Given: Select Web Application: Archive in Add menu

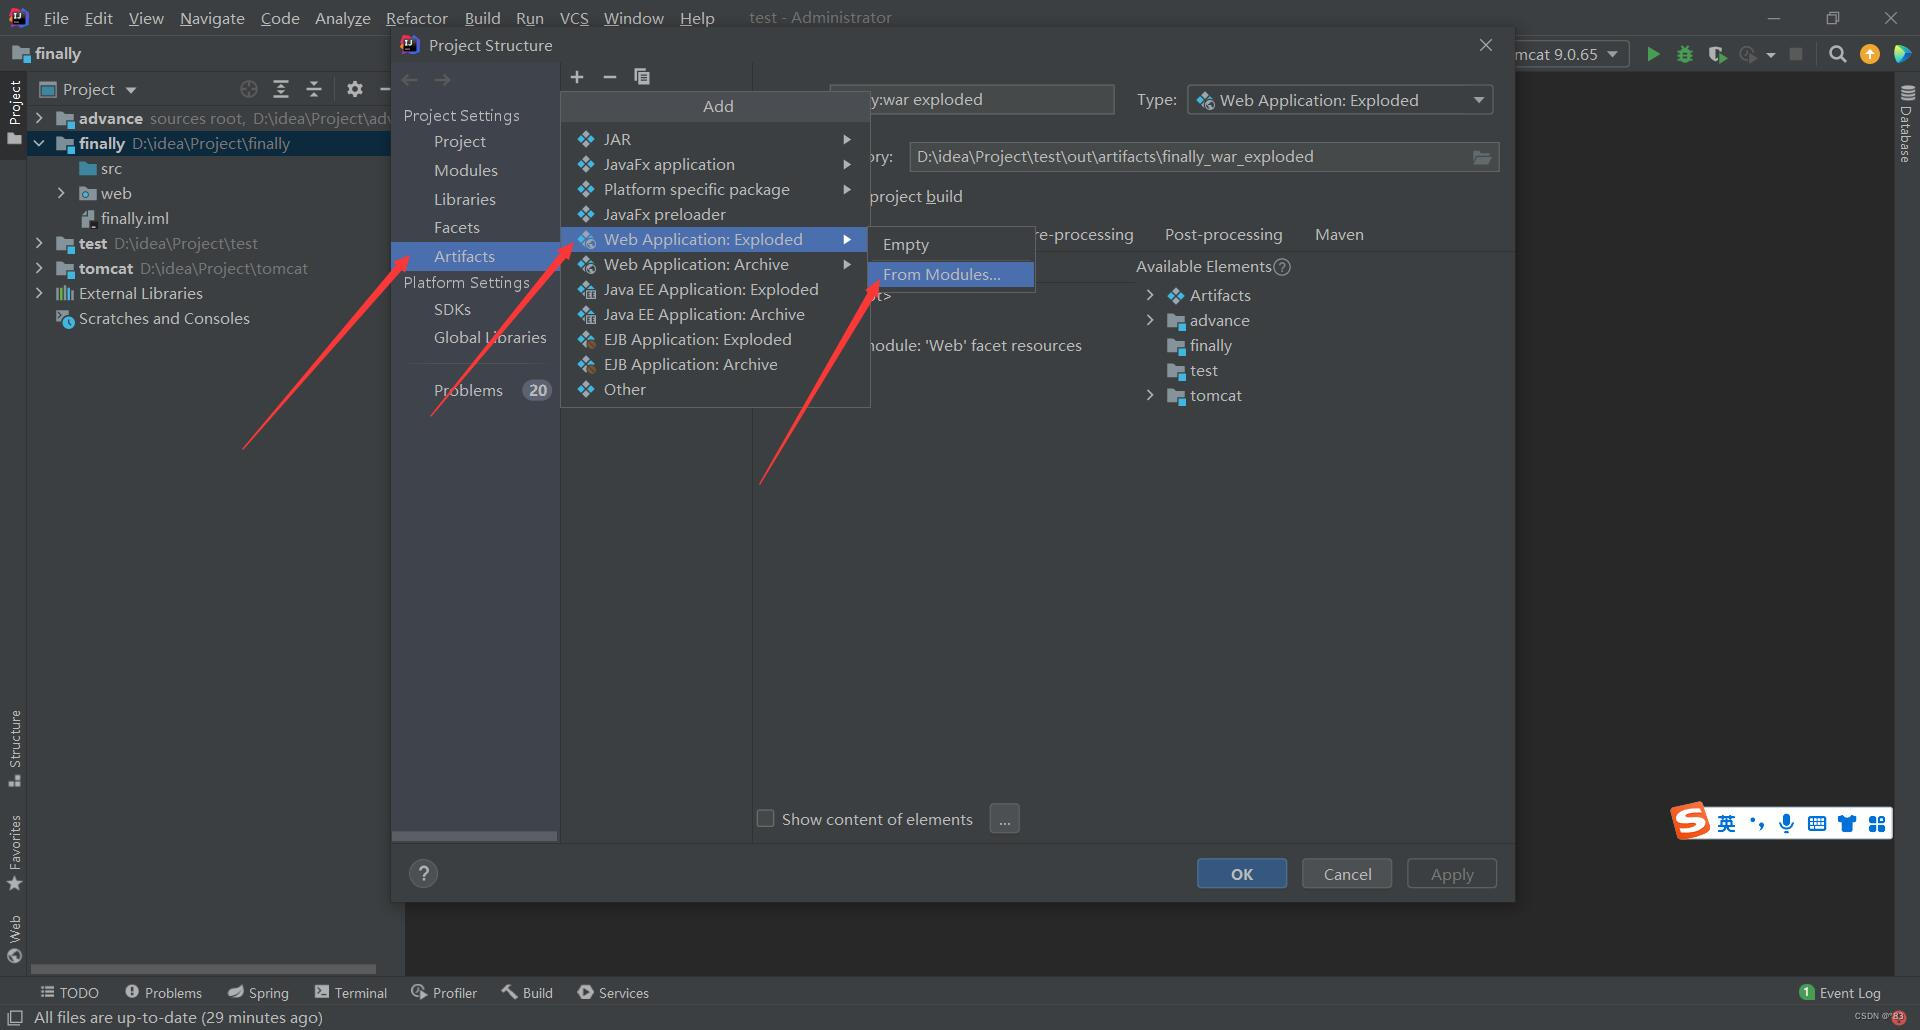Looking at the screenshot, I should (715, 264).
